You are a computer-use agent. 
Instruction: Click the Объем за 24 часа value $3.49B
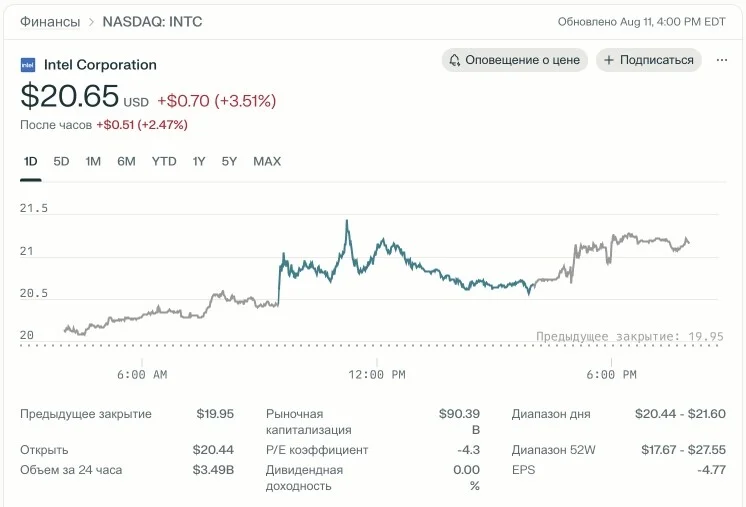213,470
